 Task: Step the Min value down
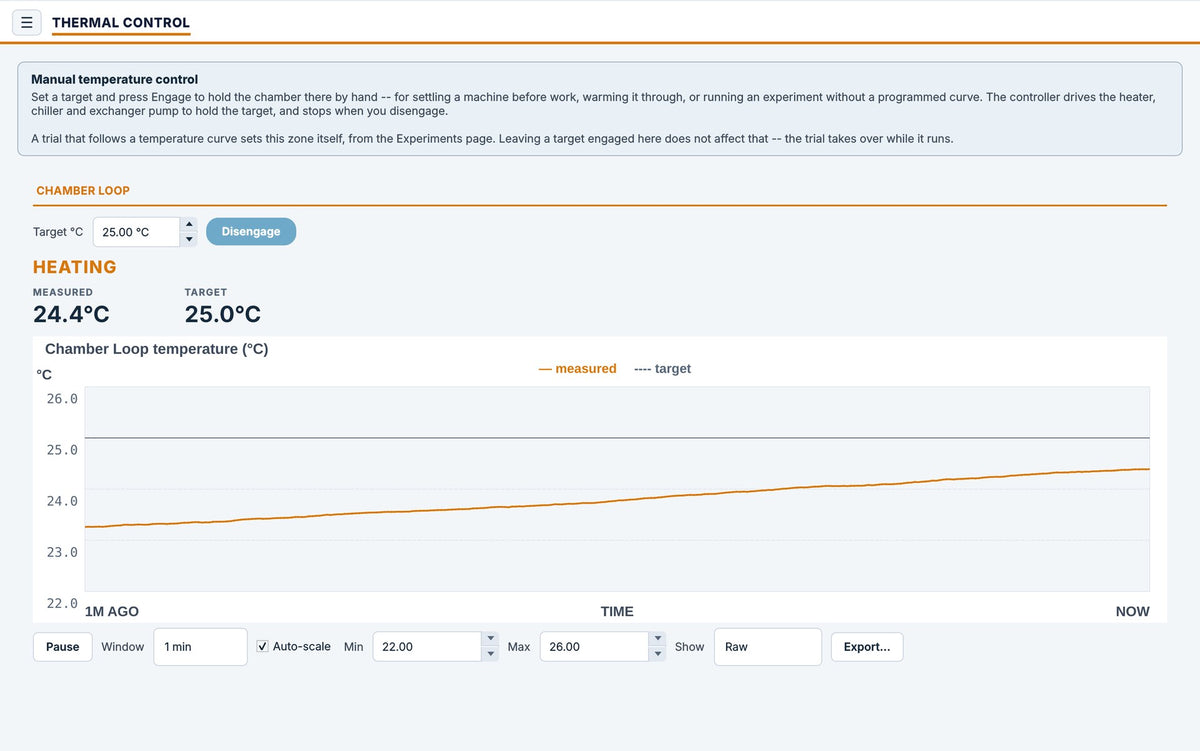[490, 654]
